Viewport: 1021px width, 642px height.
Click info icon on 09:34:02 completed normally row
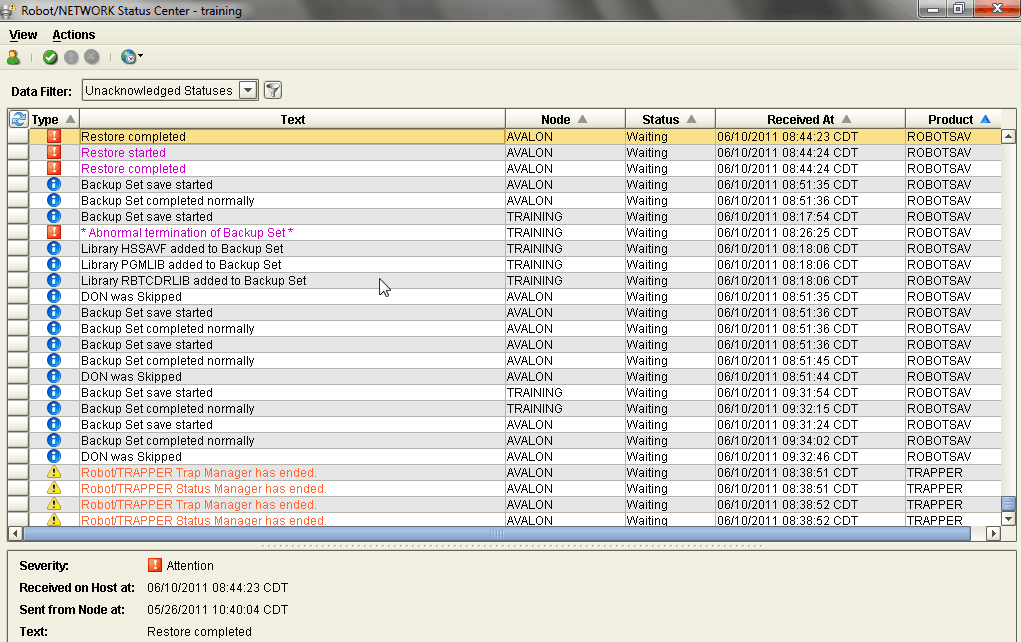coord(54,440)
